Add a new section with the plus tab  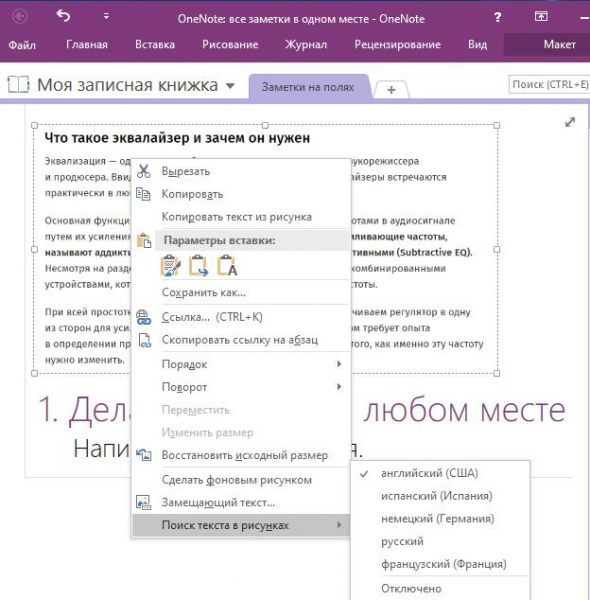pos(391,90)
